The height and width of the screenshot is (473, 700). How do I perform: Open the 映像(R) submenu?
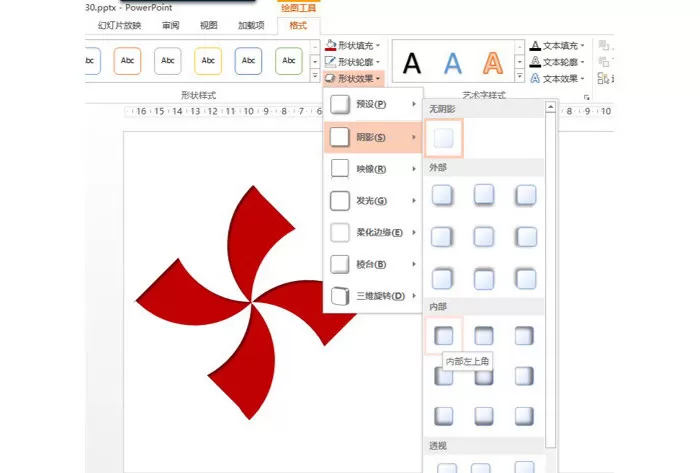coord(373,169)
